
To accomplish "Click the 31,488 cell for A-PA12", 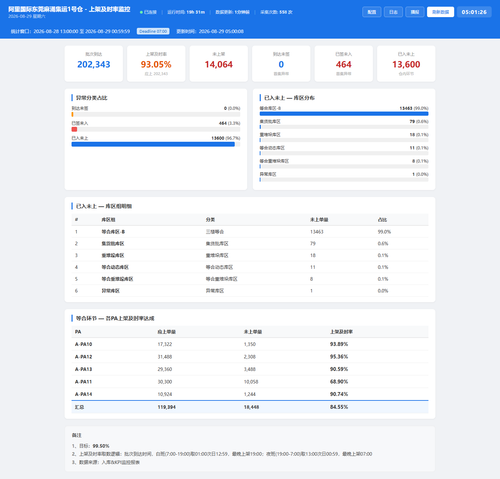I will click(165, 357).
